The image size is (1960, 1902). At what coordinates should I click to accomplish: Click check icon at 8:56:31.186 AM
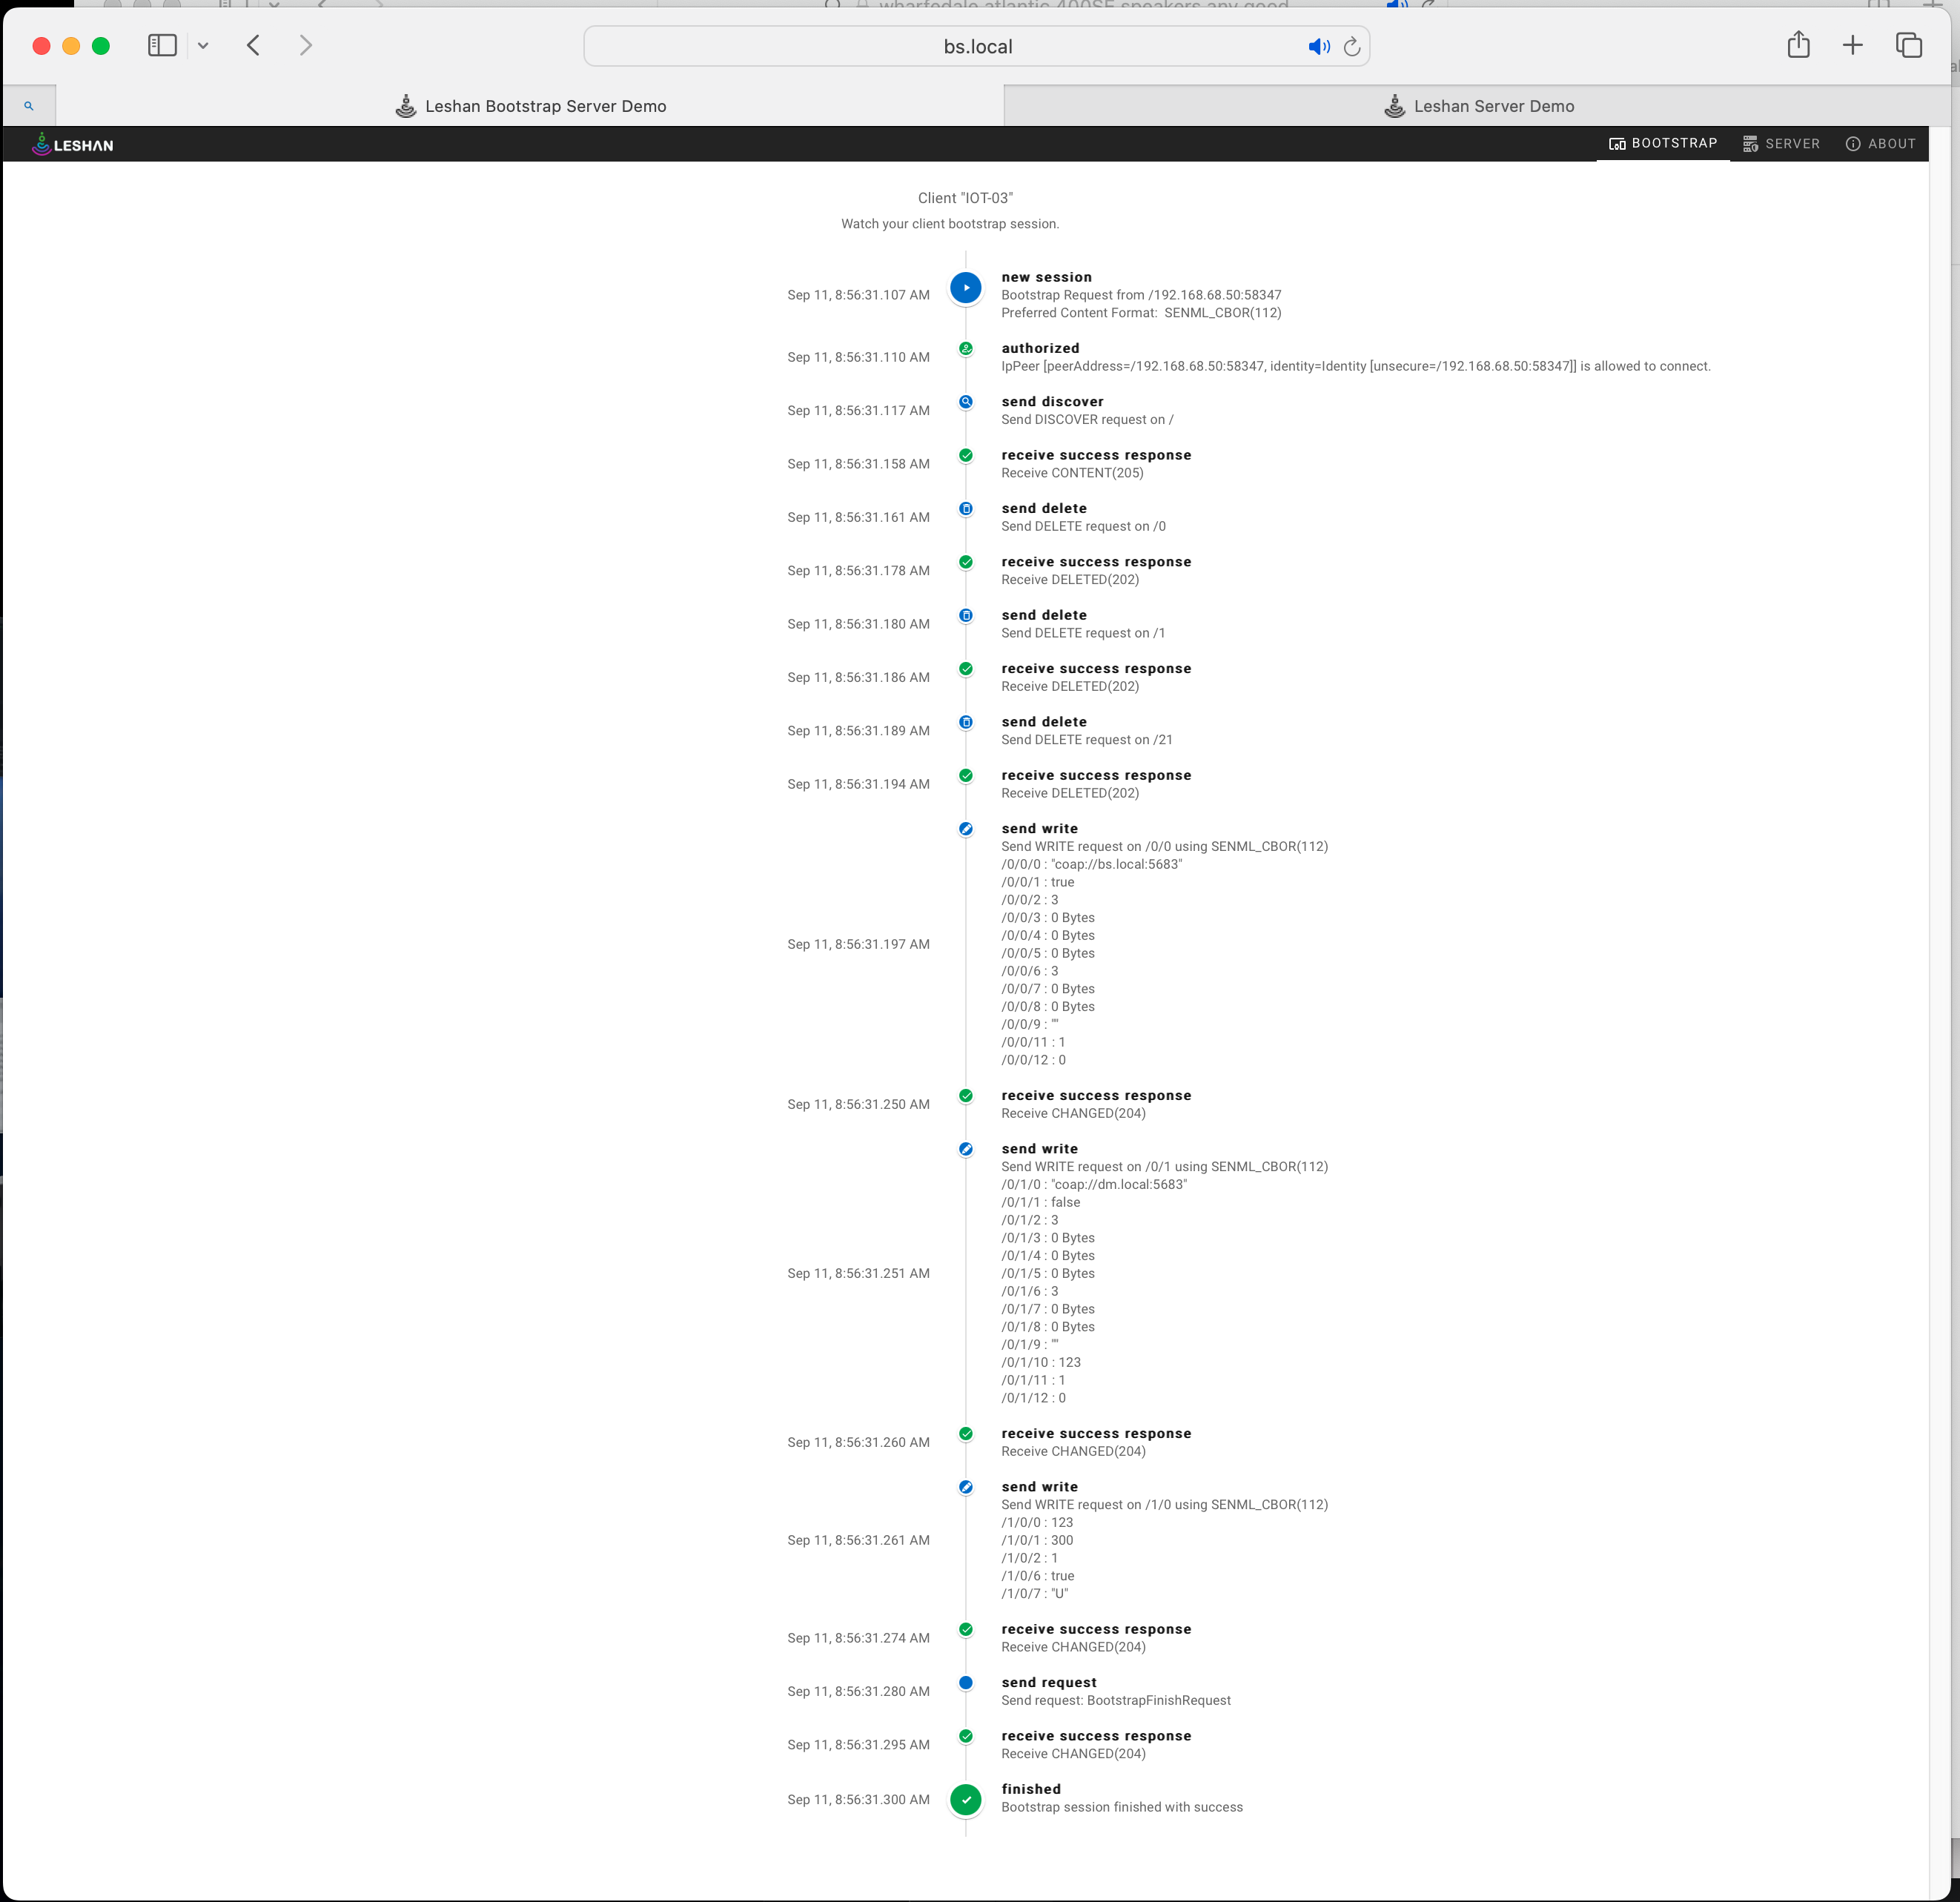[x=965, y=669]
